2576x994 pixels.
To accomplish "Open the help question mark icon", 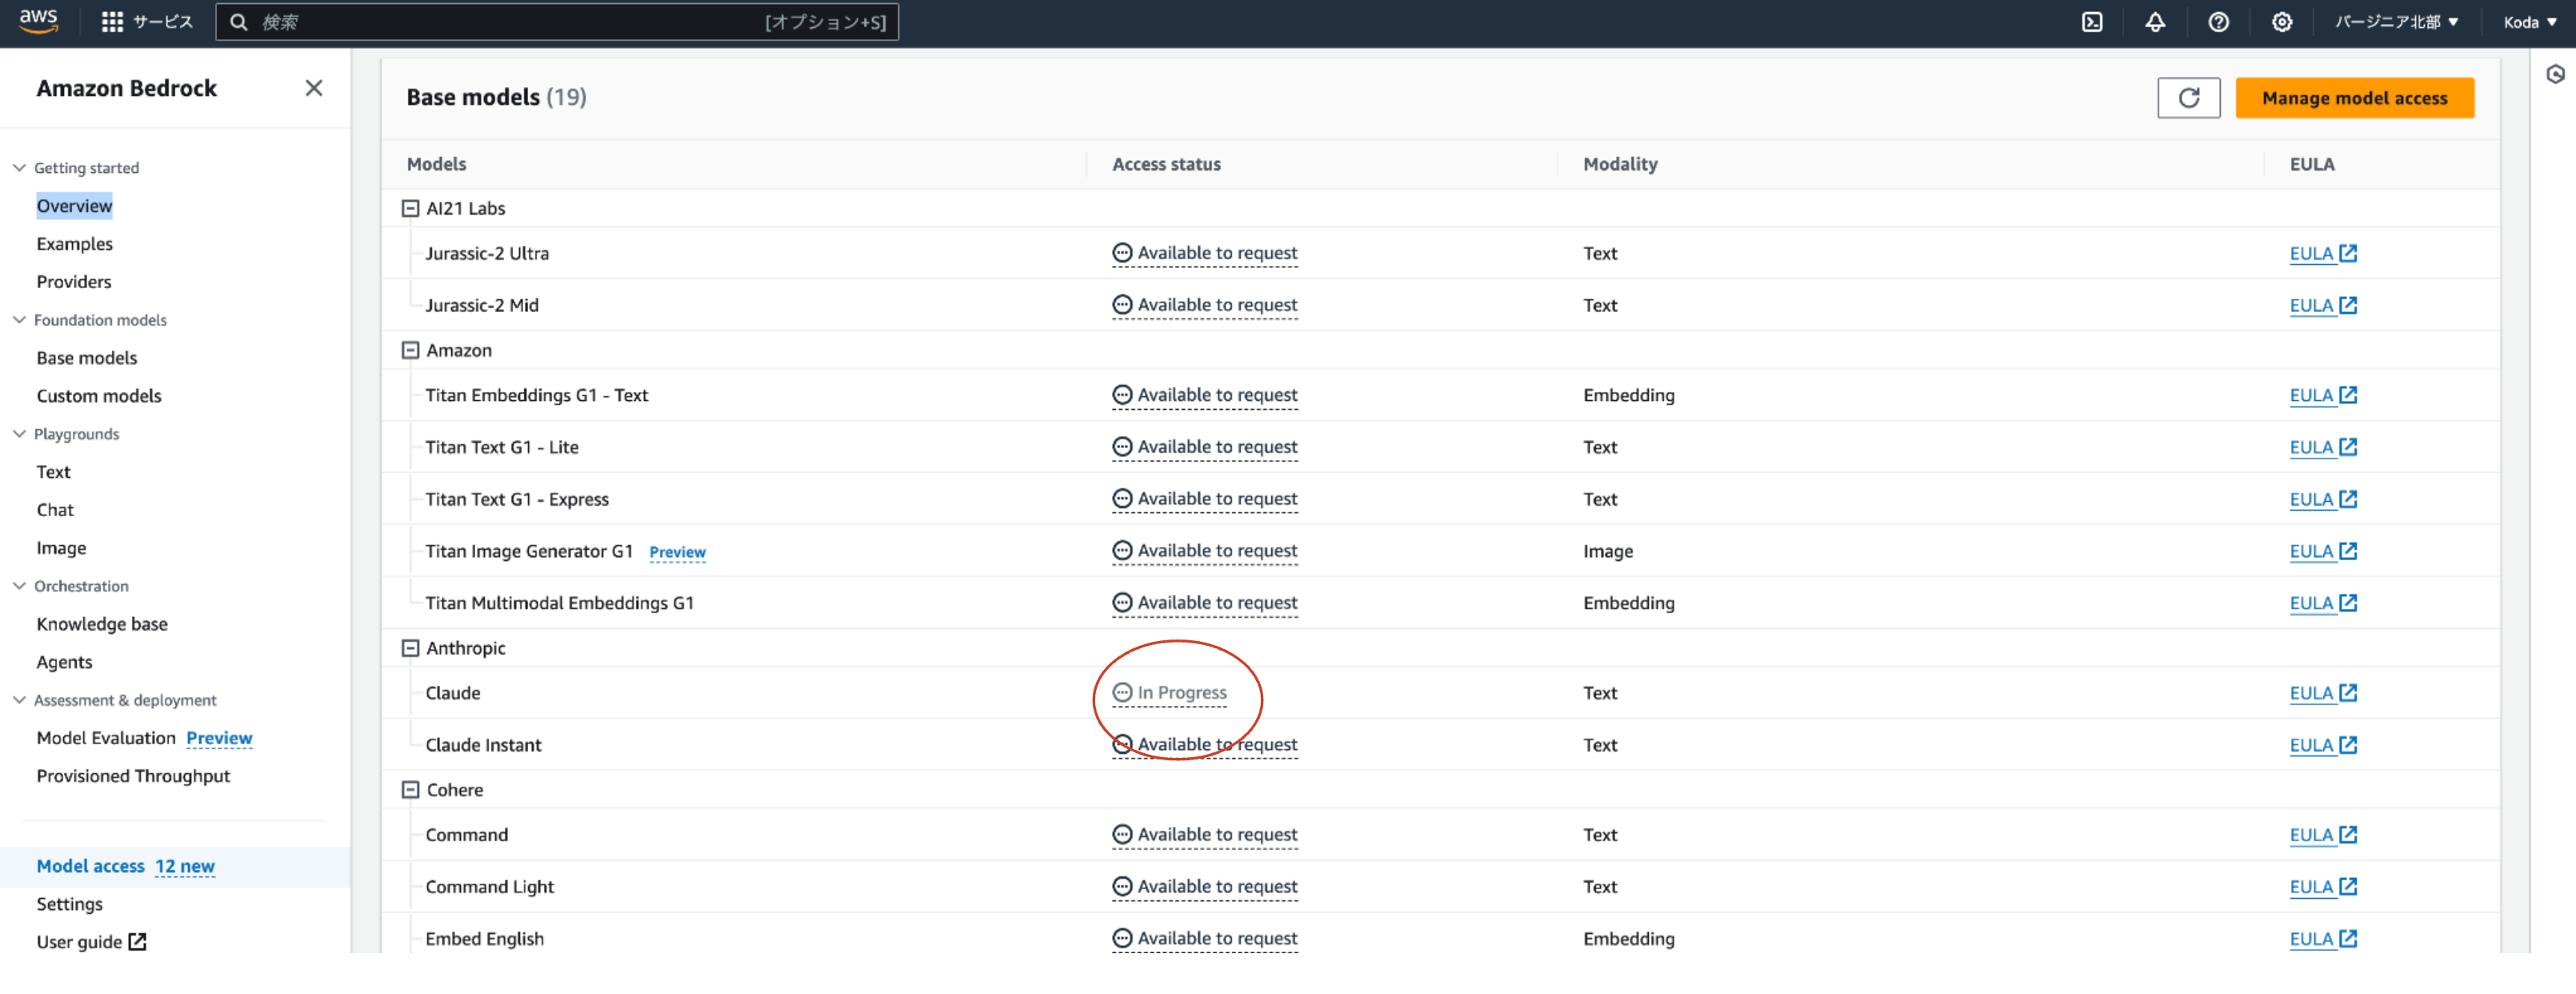I will point(2218,22).
